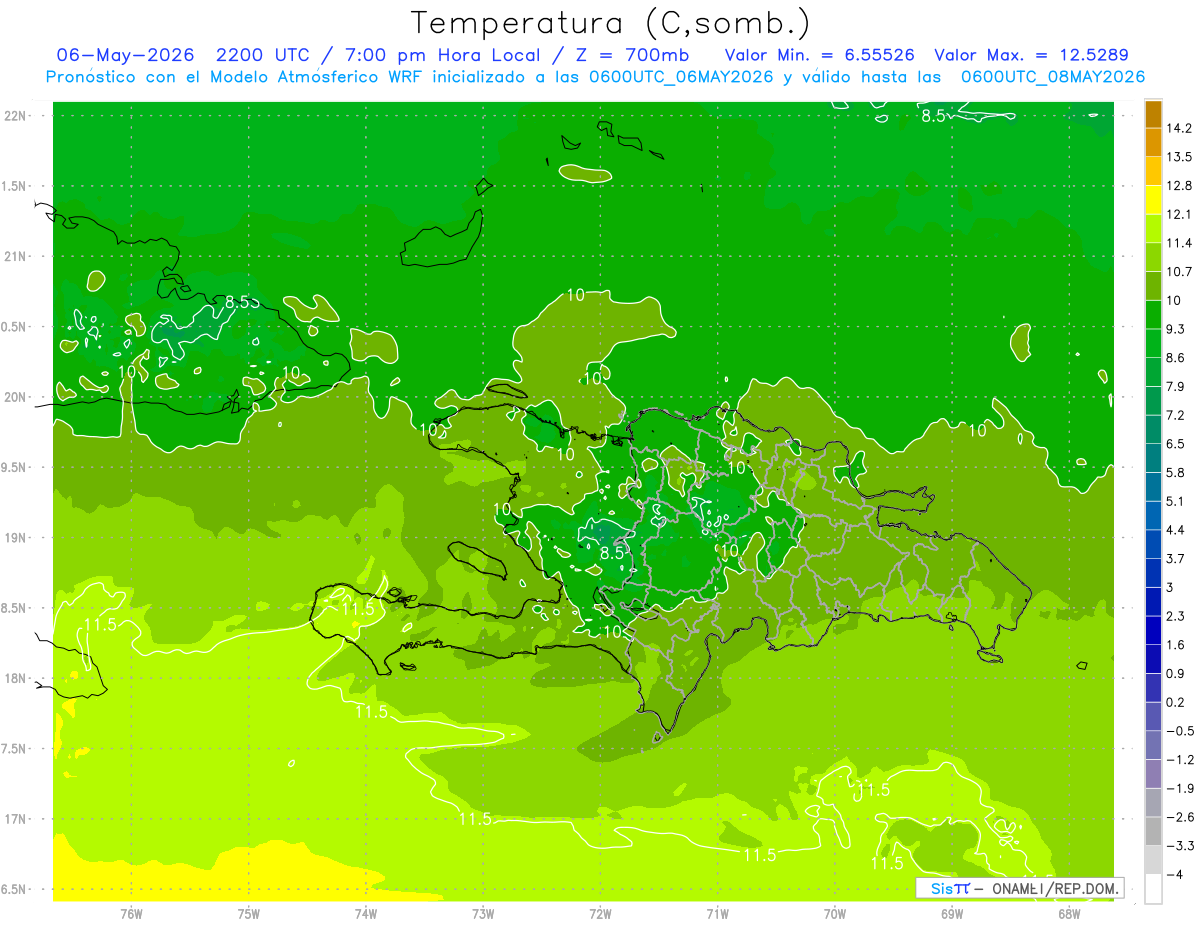
Task: Click the Valor Min. = 6.55526 text
Action: coord(818,55)
